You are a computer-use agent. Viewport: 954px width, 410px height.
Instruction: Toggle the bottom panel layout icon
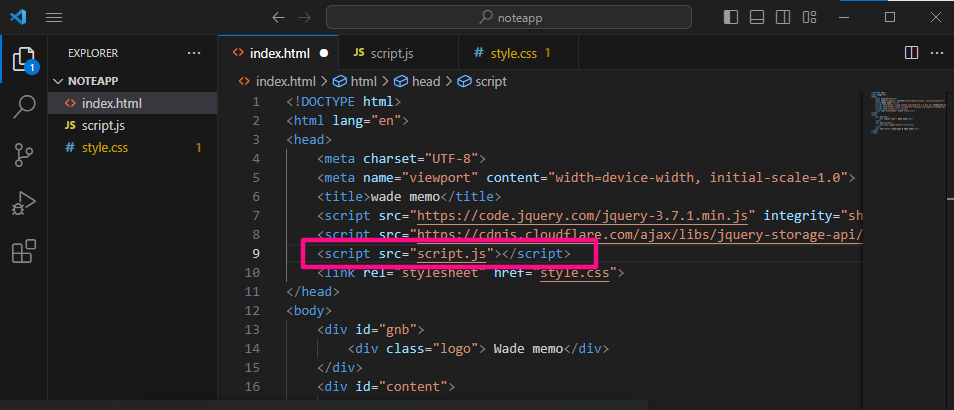point(757,17)
